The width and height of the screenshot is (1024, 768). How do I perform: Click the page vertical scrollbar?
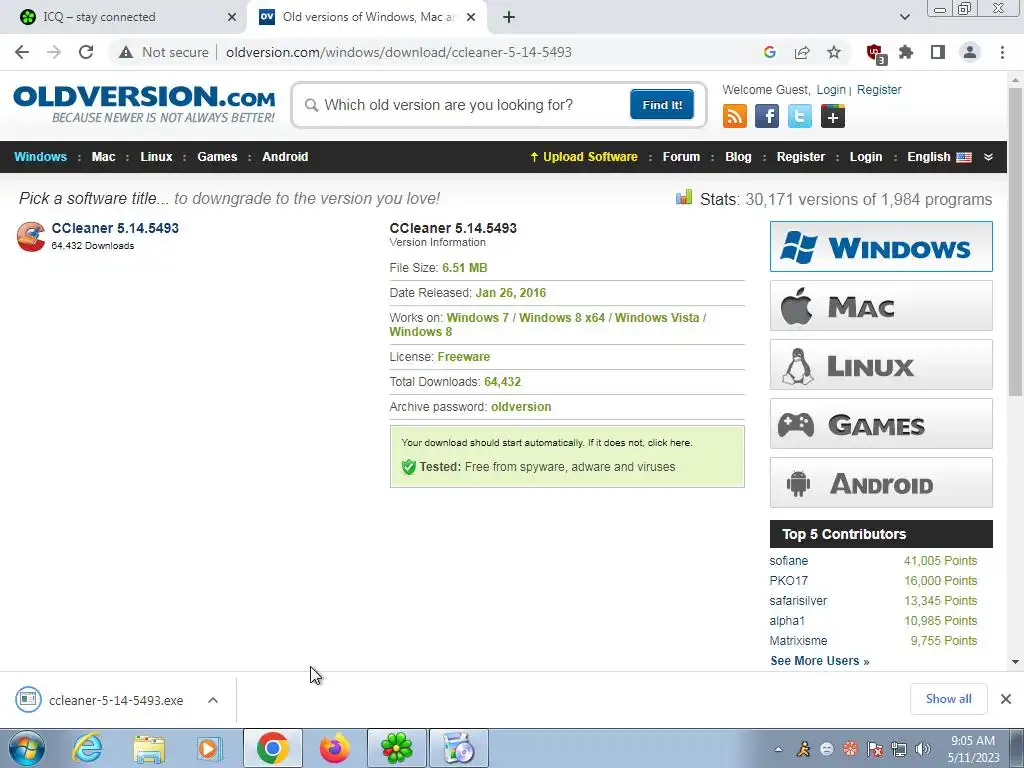point(1015,242)
